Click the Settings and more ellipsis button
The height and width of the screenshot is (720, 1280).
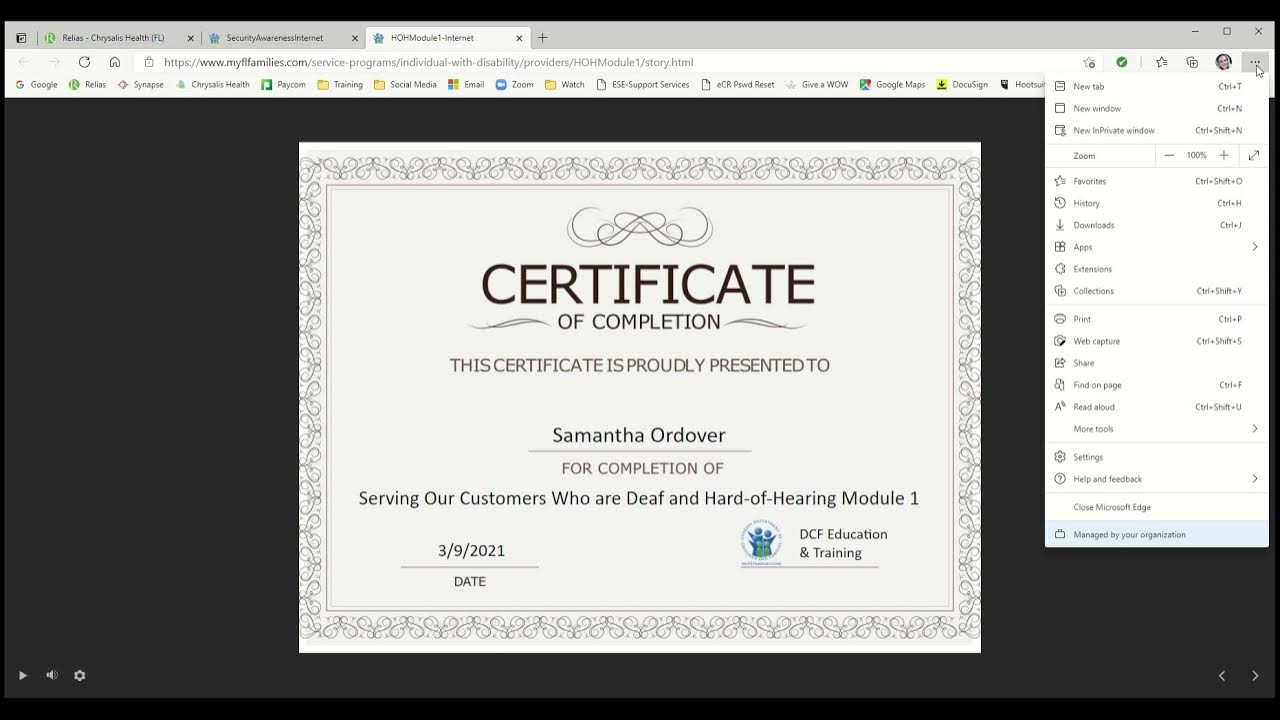(x=1254, y=62)
